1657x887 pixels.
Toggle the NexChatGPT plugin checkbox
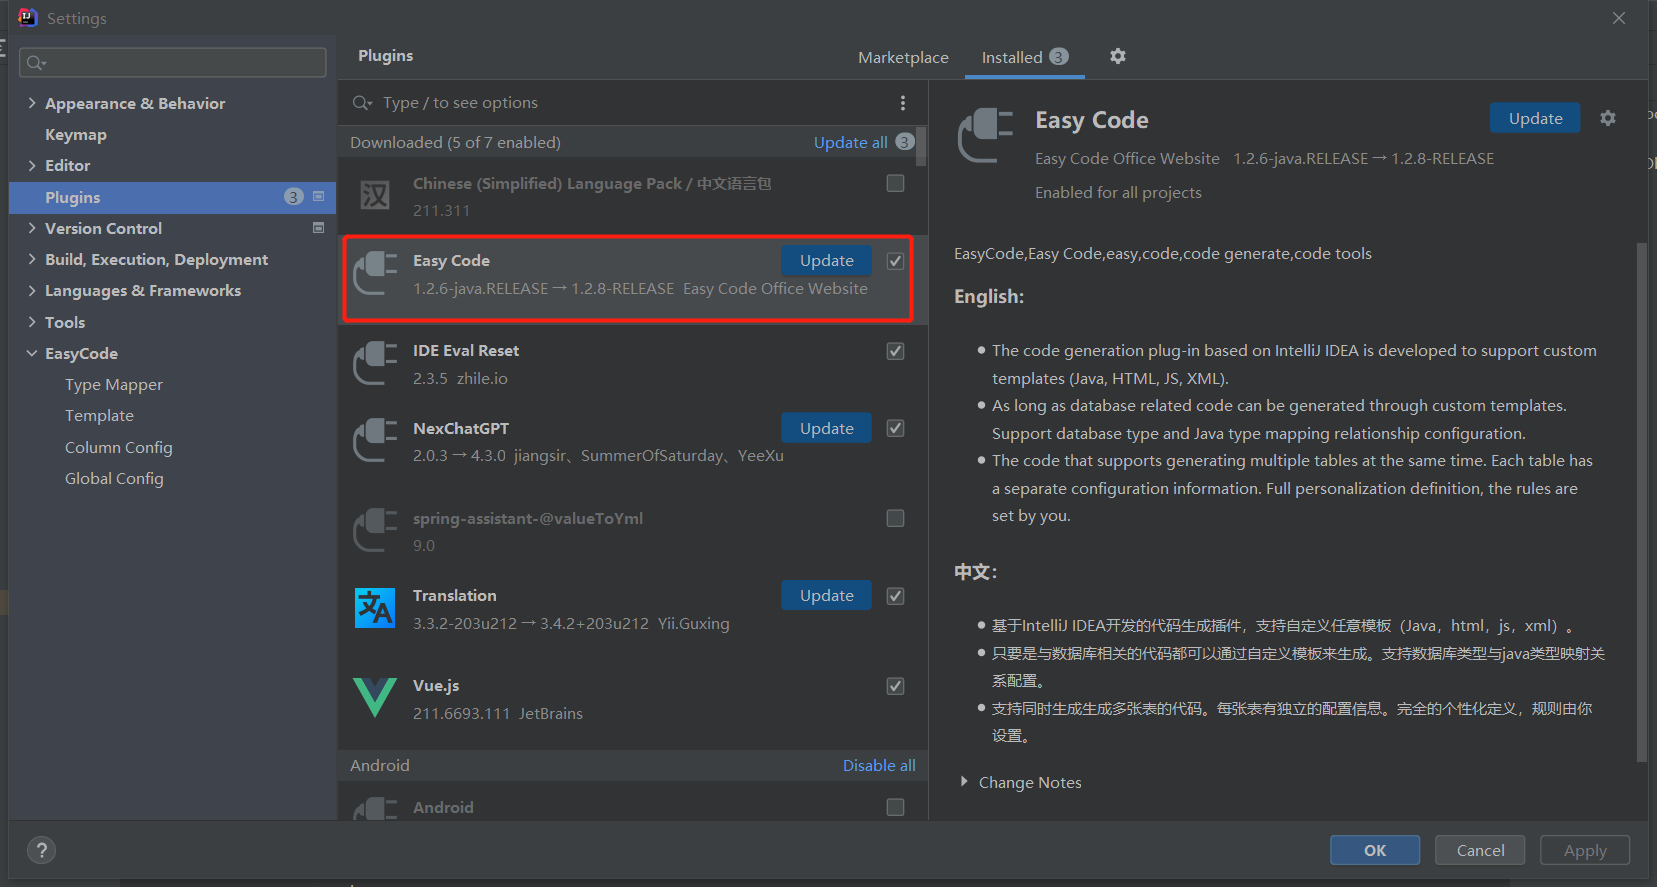pyautogui.click(x=895, y=428)
